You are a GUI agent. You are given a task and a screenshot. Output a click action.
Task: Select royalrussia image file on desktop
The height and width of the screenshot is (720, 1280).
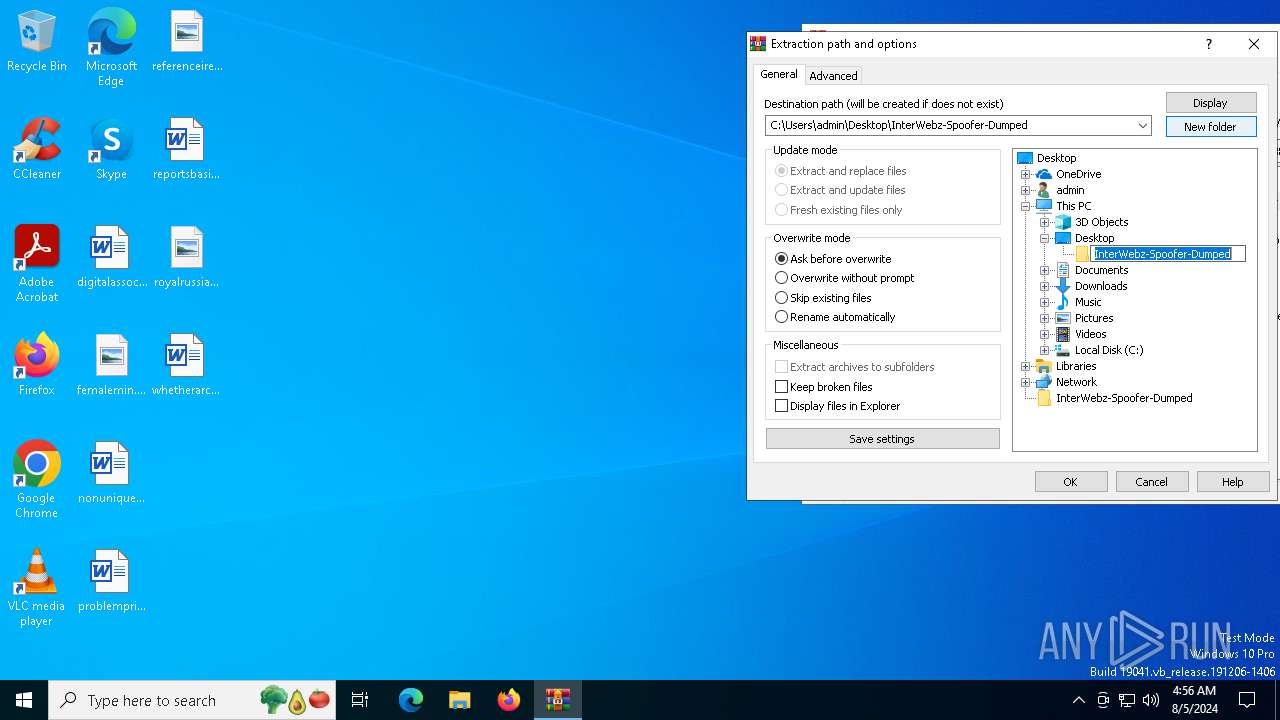point(186,257)
